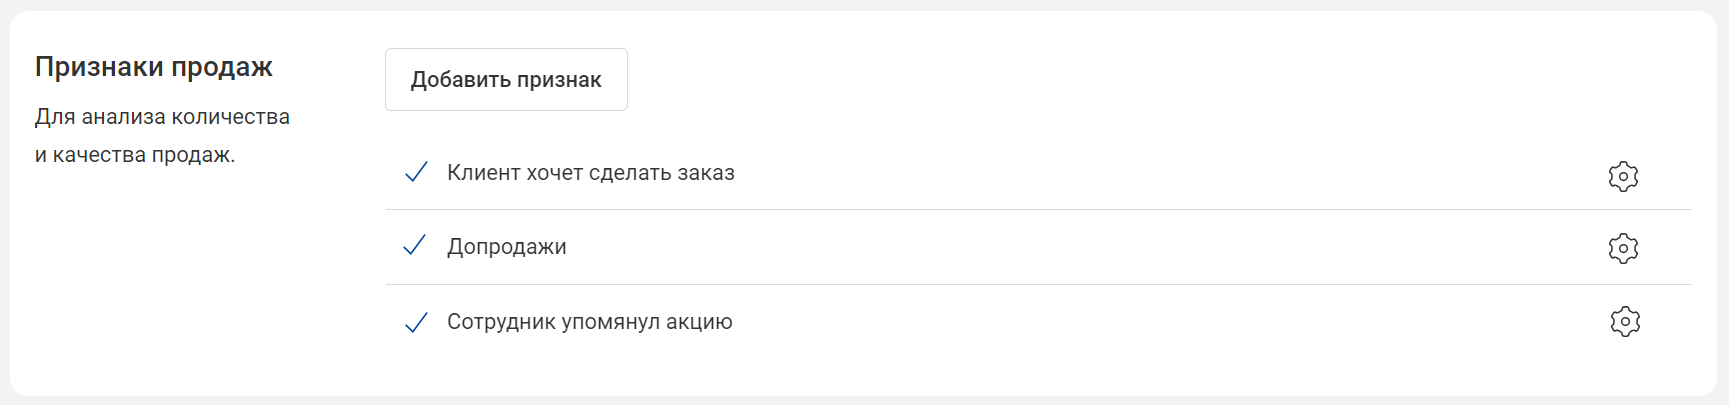Click divider line under the Допродажи row
The height and width of the screenshot is (405, 1729).
point(1038,284)
